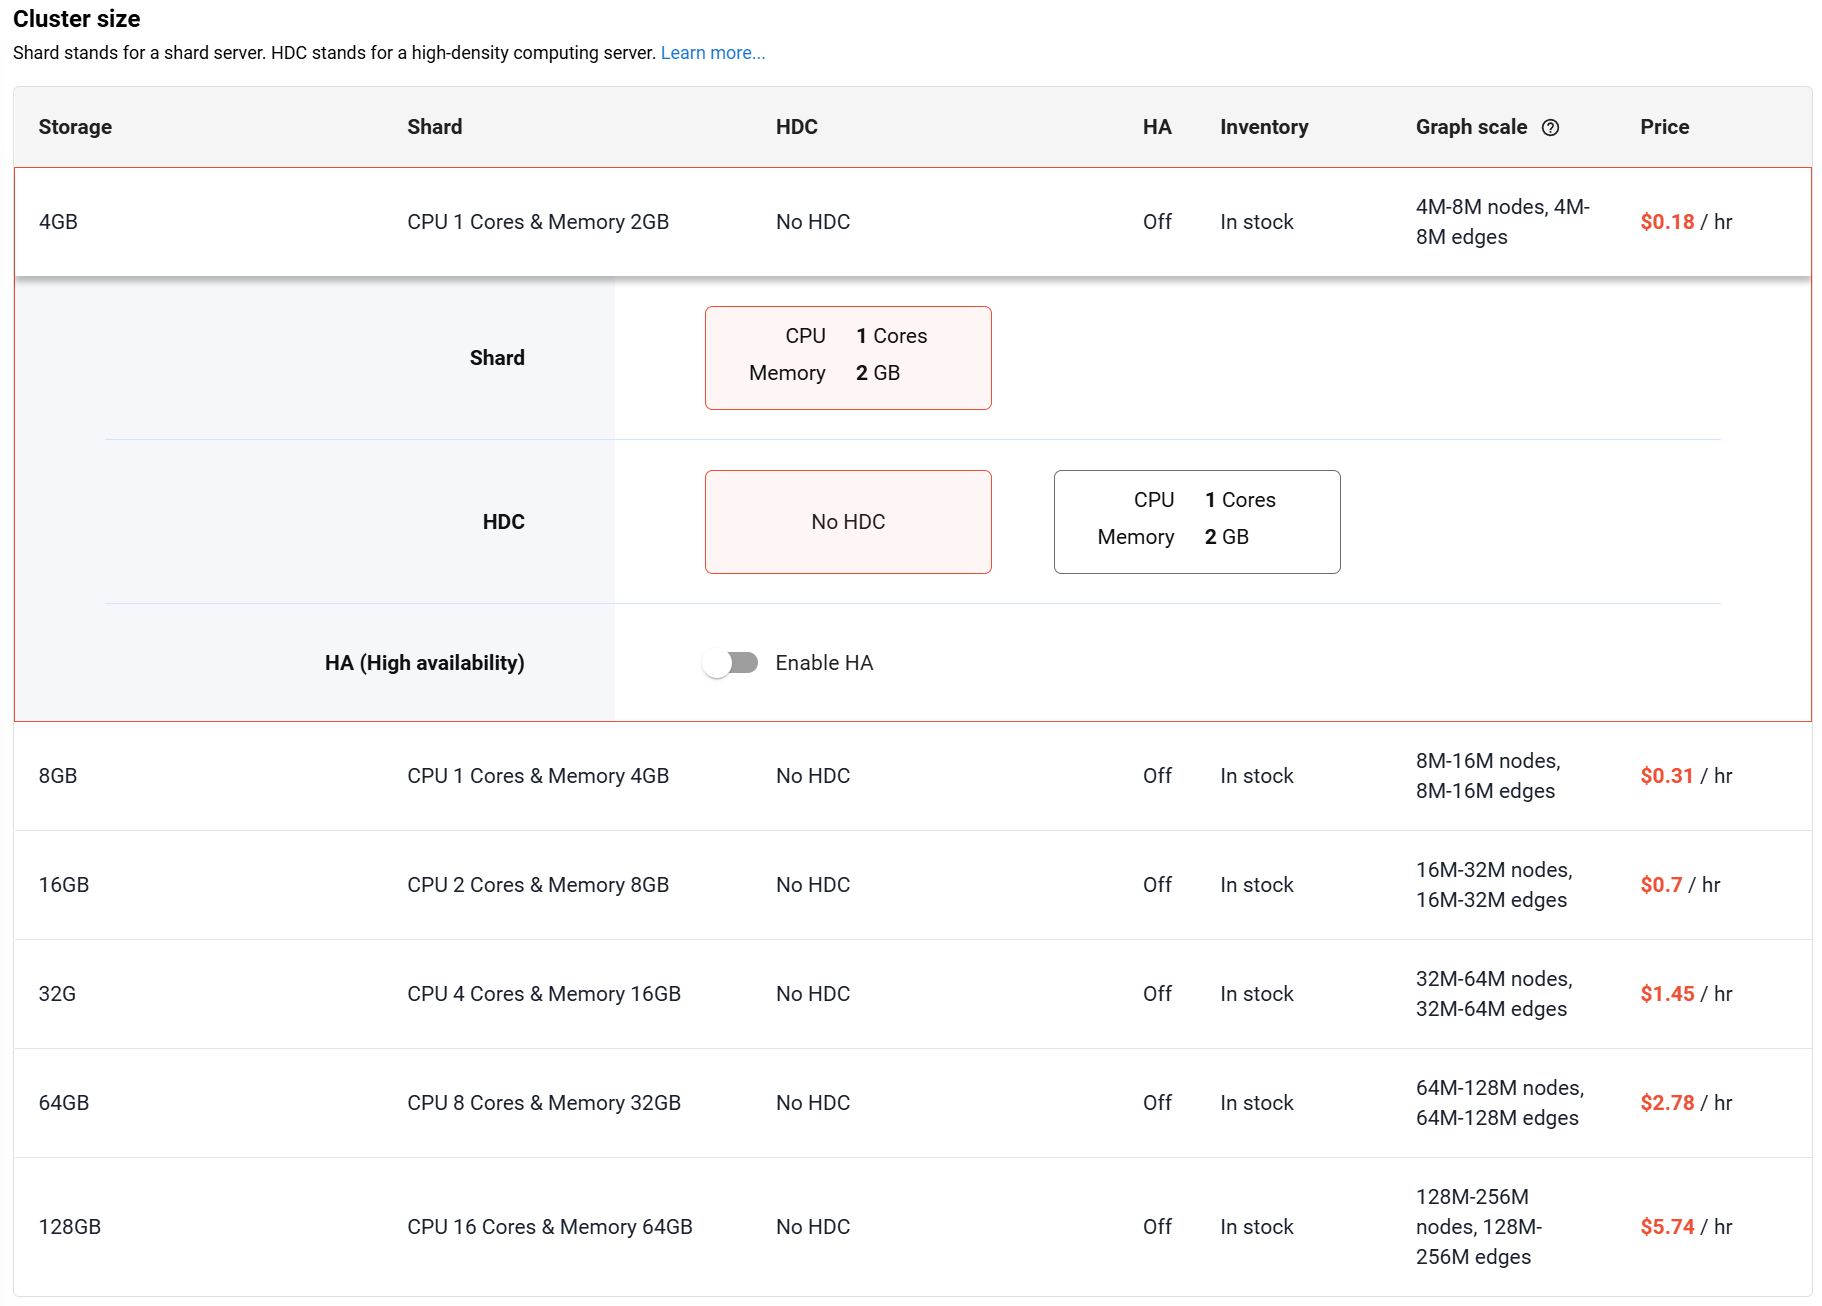This screenshot has width=1822, height=1306.
Task: Click the Graph scale column header
Action: [x=1471, y=127]
